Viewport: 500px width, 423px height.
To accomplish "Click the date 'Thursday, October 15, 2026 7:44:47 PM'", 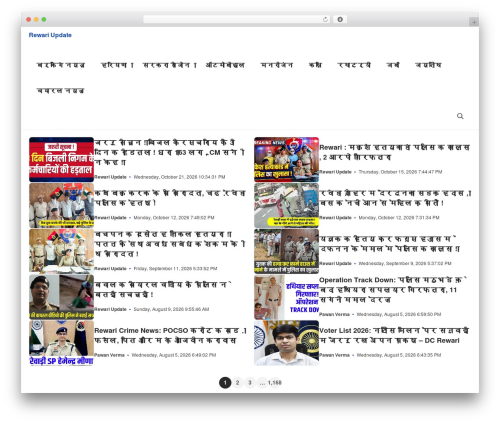I will pyautogui.click(x=400, y=172).
